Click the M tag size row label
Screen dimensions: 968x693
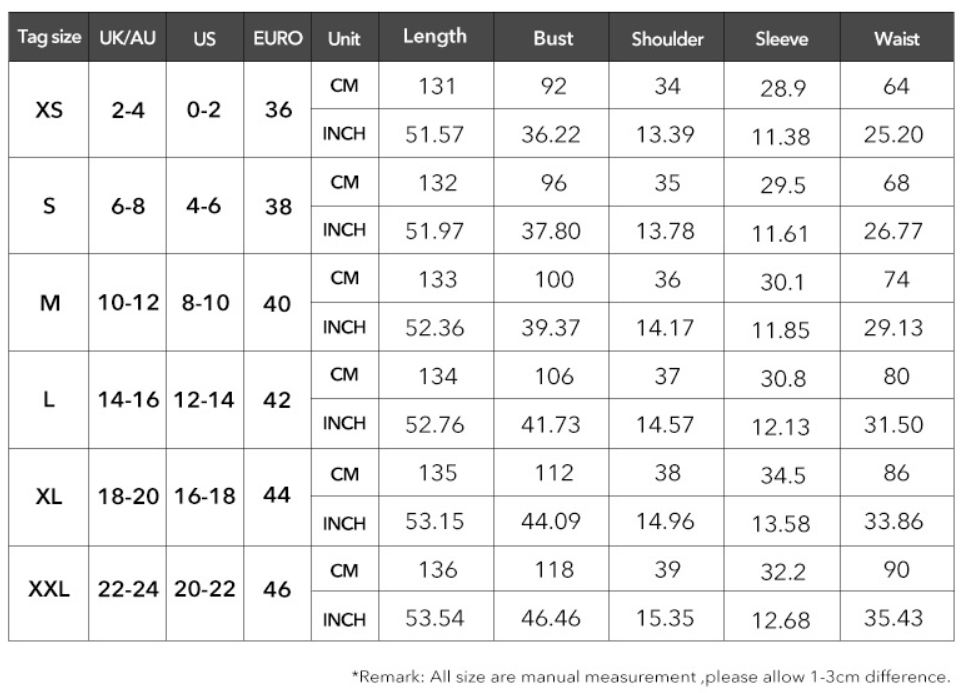click(49, 303)
